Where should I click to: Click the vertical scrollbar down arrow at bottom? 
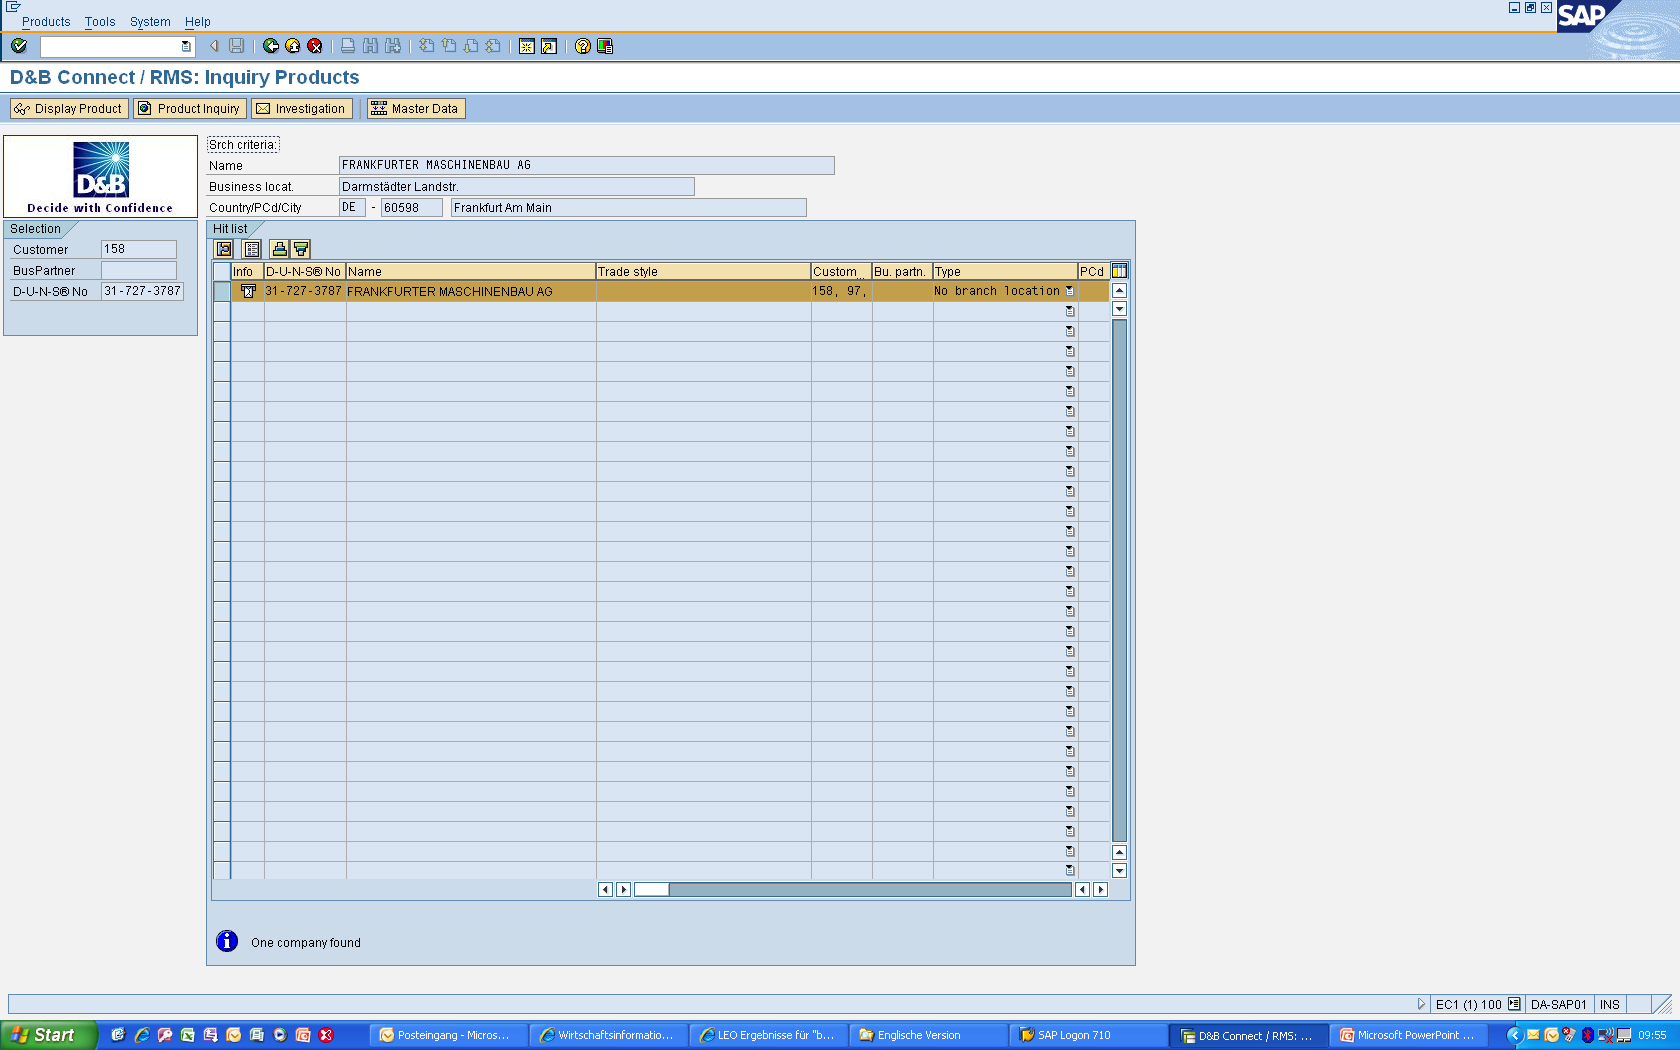(1119, 871)
